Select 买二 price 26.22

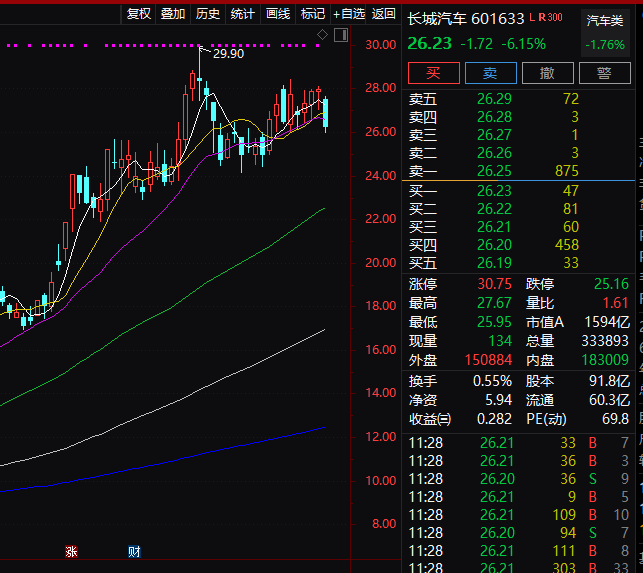pyautogui.click(x=494, y=209)
